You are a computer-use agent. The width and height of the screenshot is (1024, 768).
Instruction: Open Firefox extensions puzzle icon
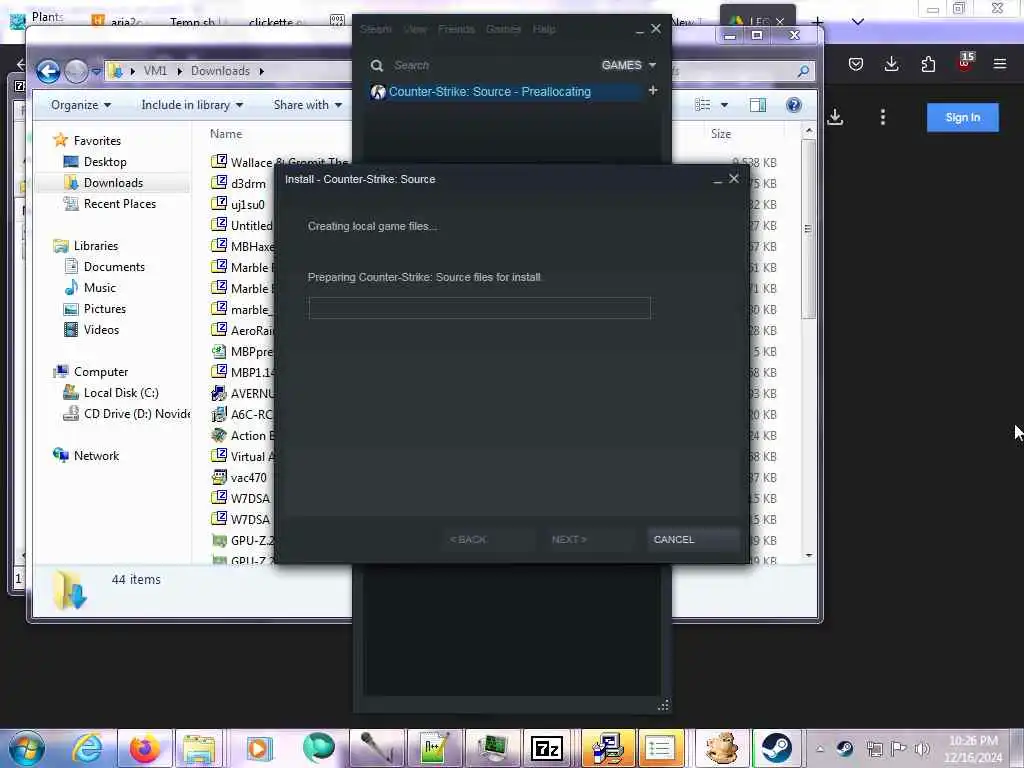point(927,63)
